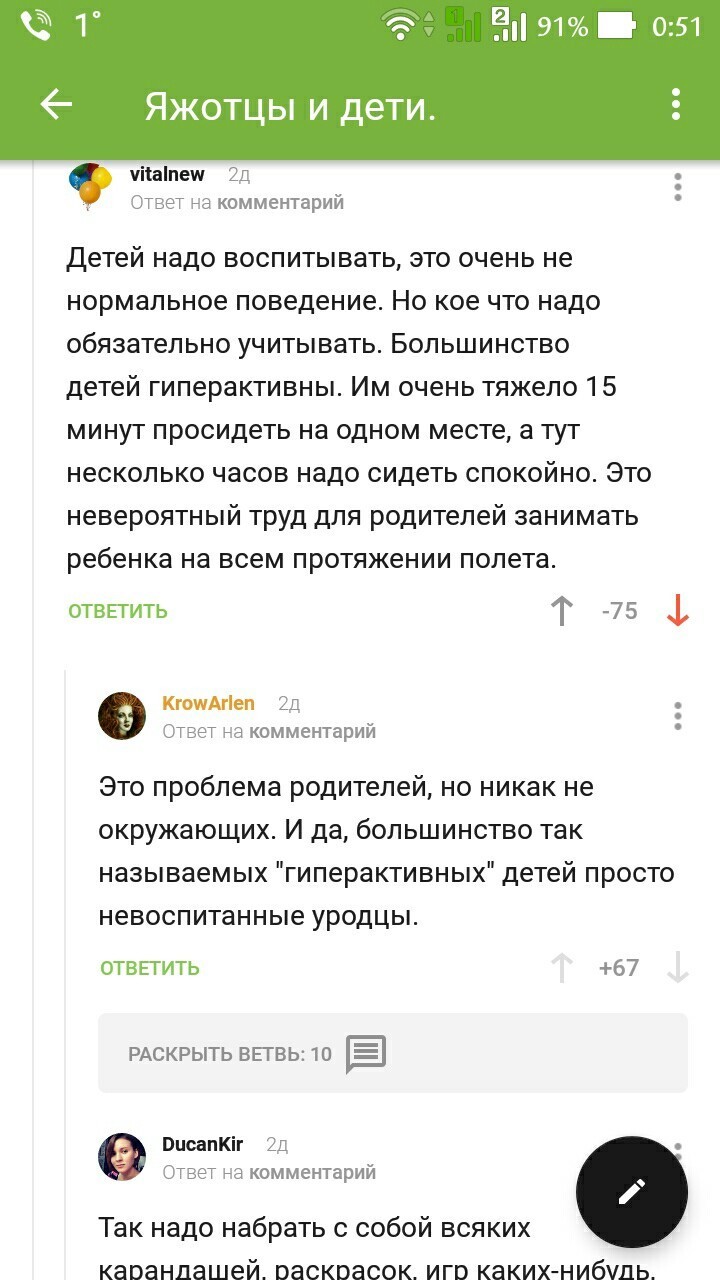View DucanKir's avatar picture
Image resolution: width=720 pixels, height=1280 pixels.
coord(122,1157)
